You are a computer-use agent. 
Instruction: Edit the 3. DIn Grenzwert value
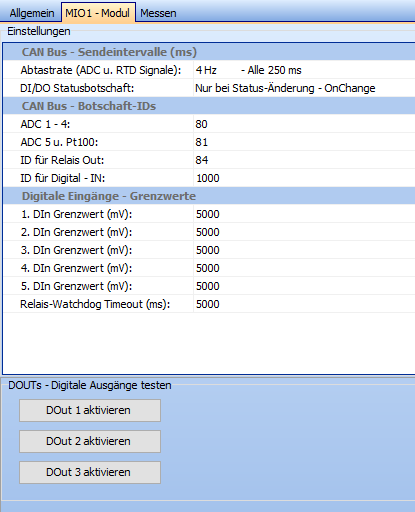[304, 250]
